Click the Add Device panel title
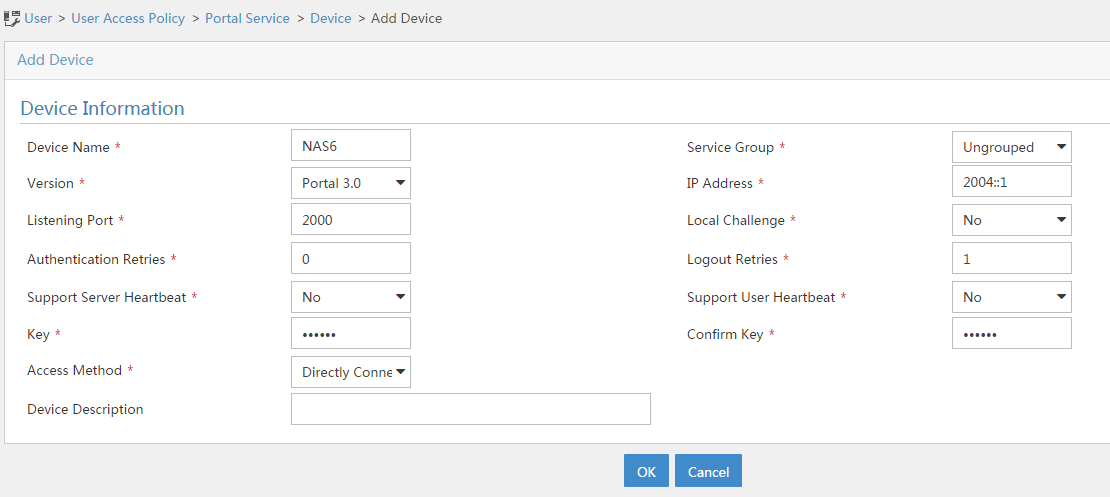This screenshot has width=1110, height=497. (x=55, y=60)
